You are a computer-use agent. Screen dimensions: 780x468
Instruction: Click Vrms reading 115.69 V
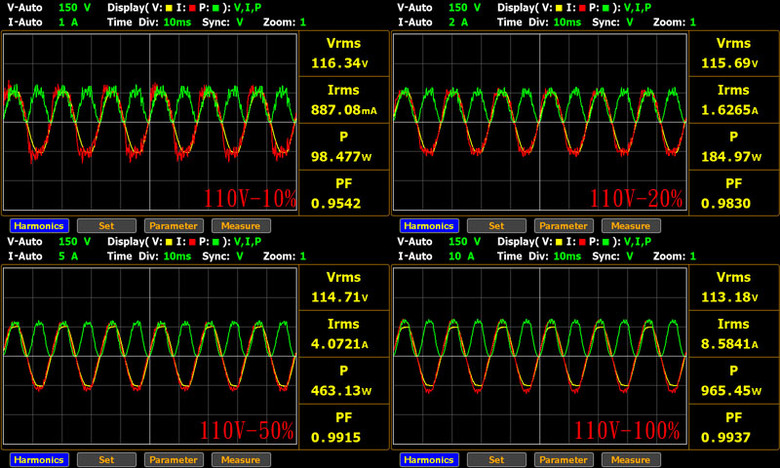click(x=730, y=63)
